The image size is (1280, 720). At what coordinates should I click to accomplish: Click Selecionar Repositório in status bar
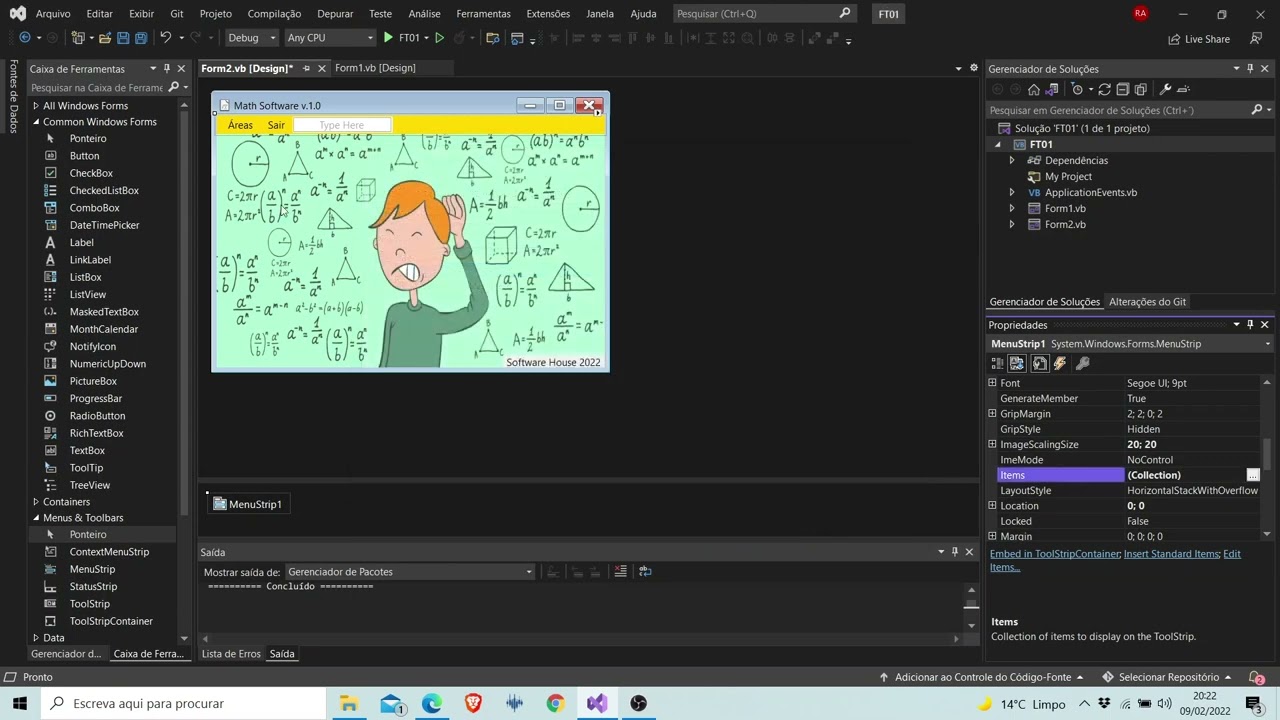(x=1166, y=677)
